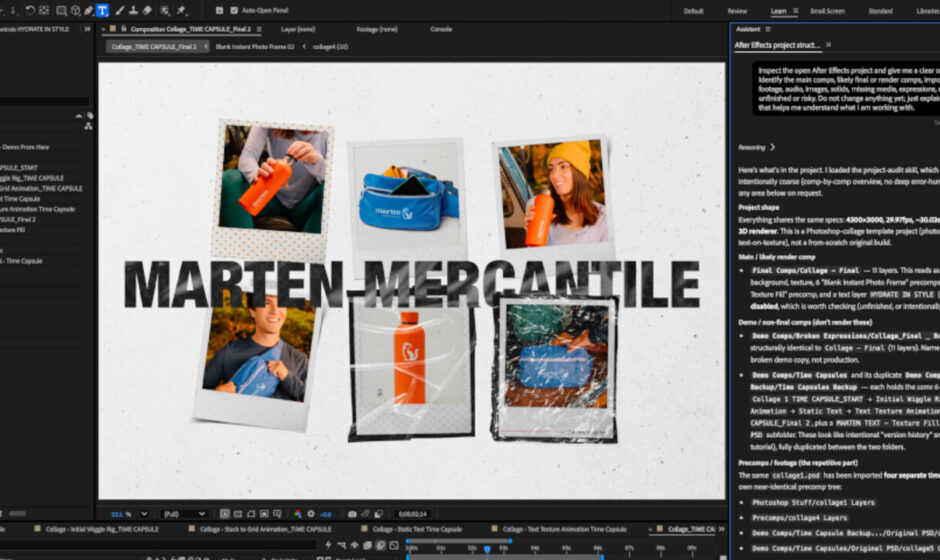This screenshot has width=940, height=560.
Task: Select the Rotation (undo arrow) tool
Action: 30,10
